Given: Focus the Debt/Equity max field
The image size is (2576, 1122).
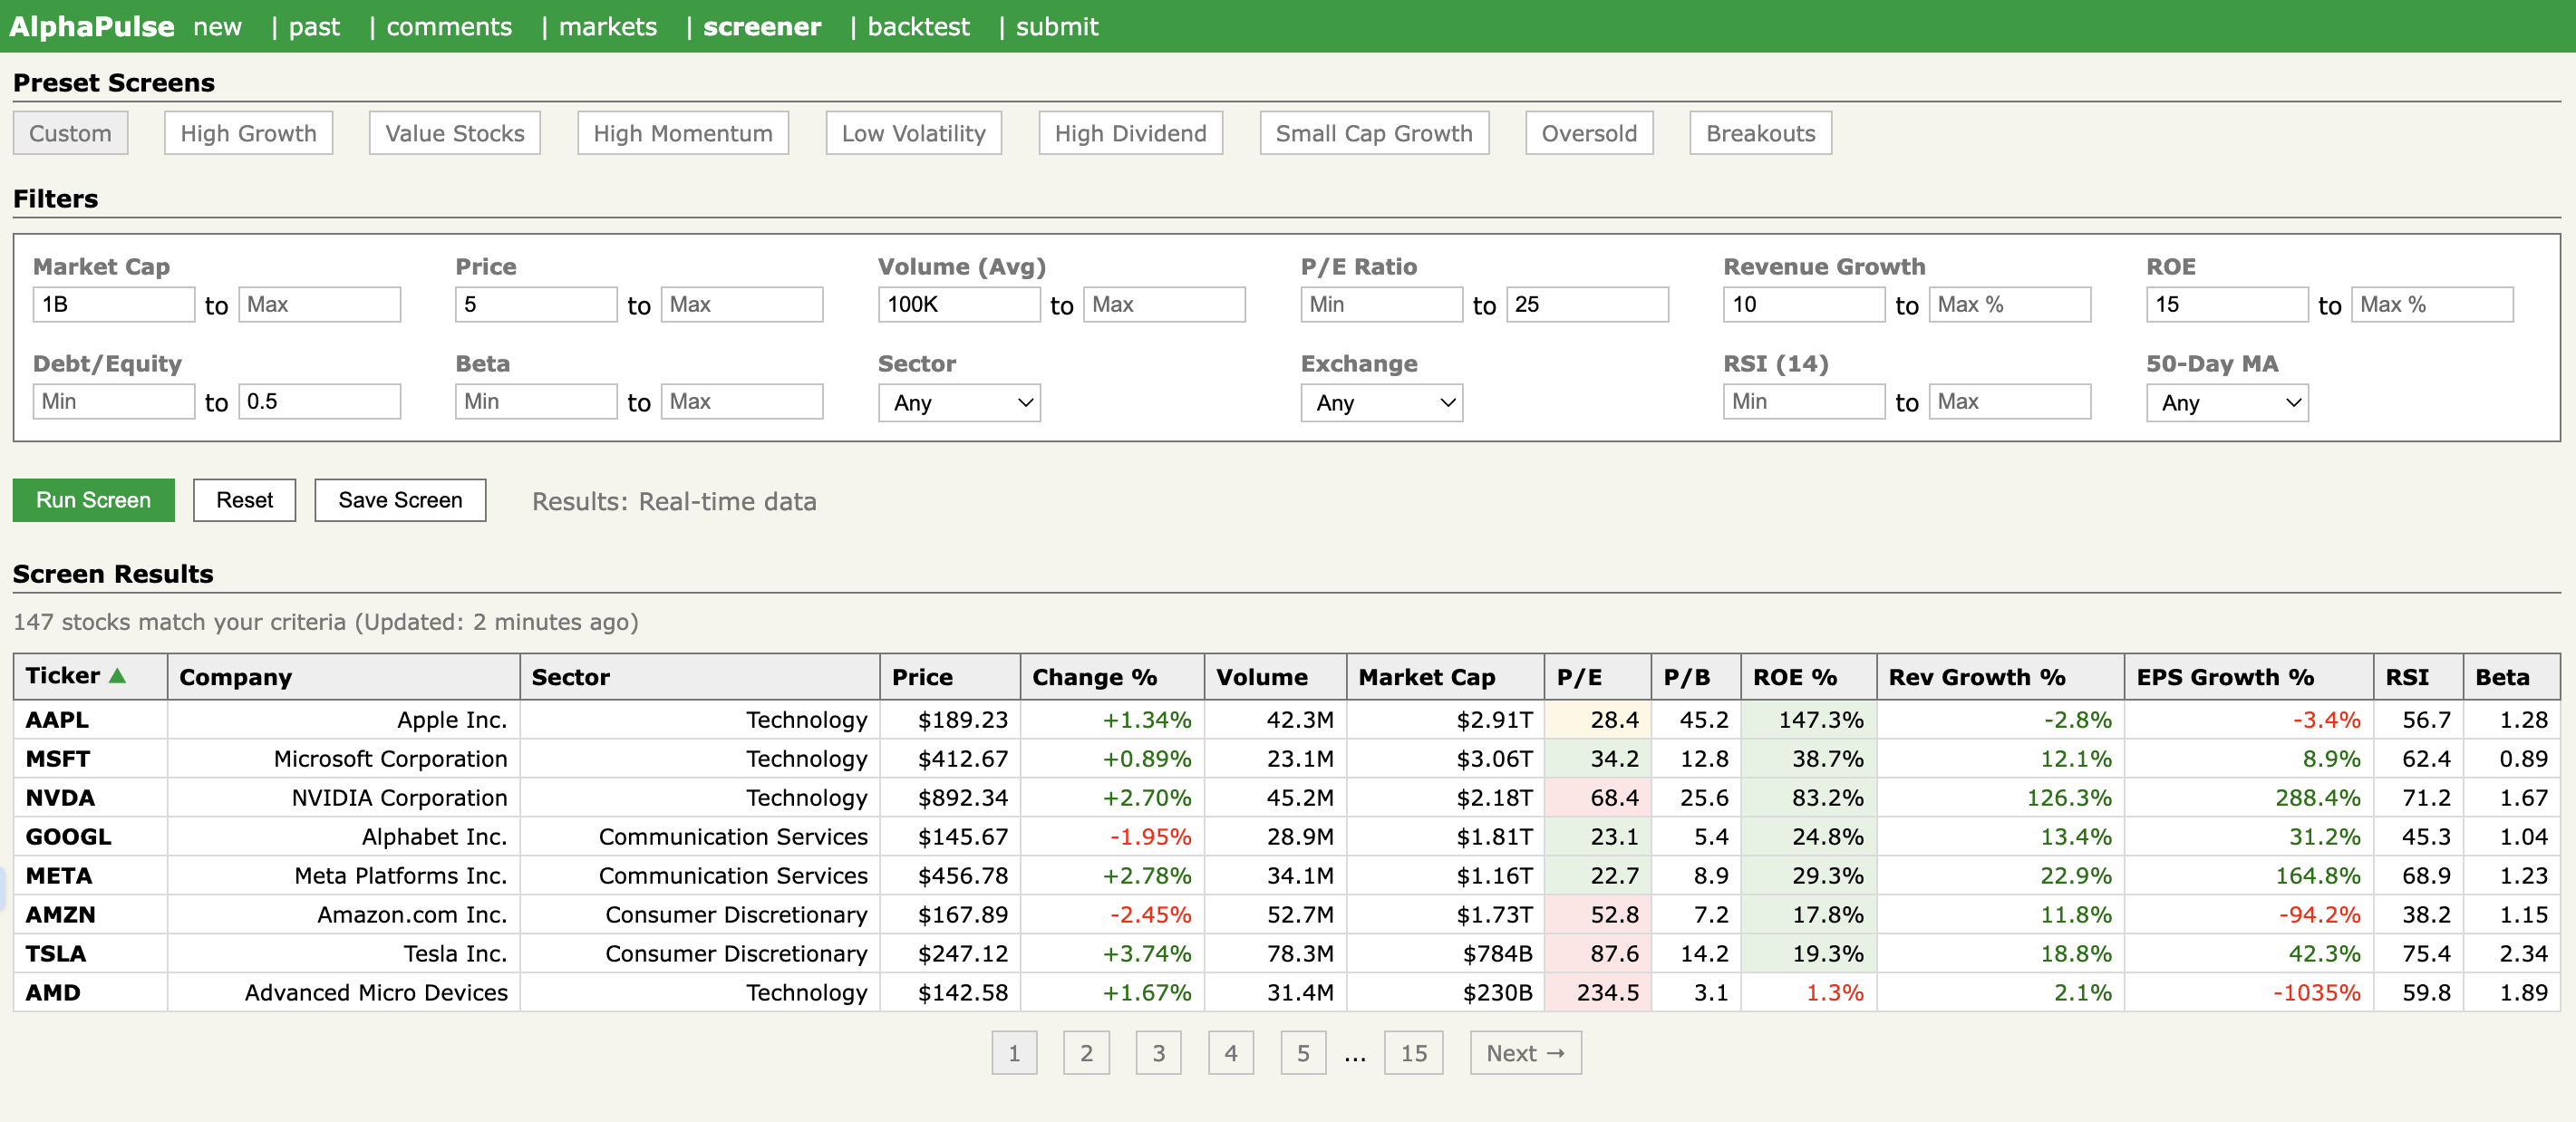Looking at the screenshot, I should [319, 402].
